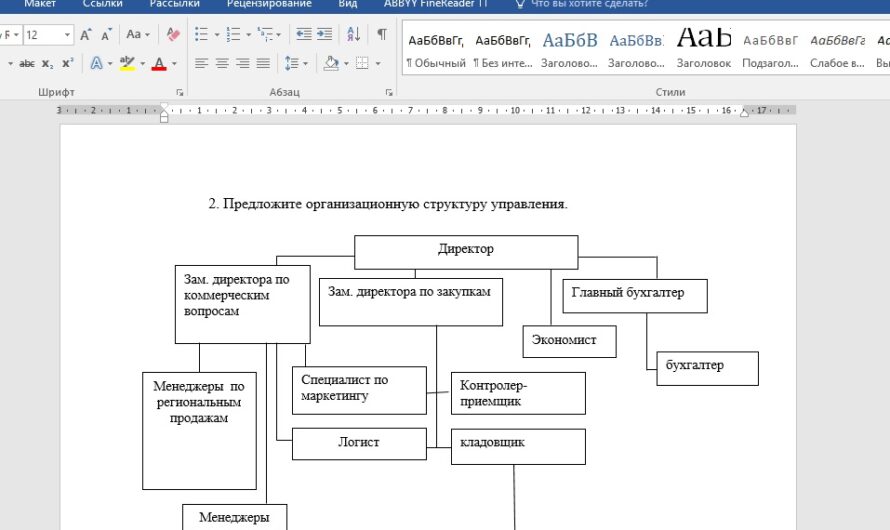The height and width of the screenshot is (530, 890).
Task: Click the 'Специалист по маркетингу' text
Action: click(x=344, y=388)
